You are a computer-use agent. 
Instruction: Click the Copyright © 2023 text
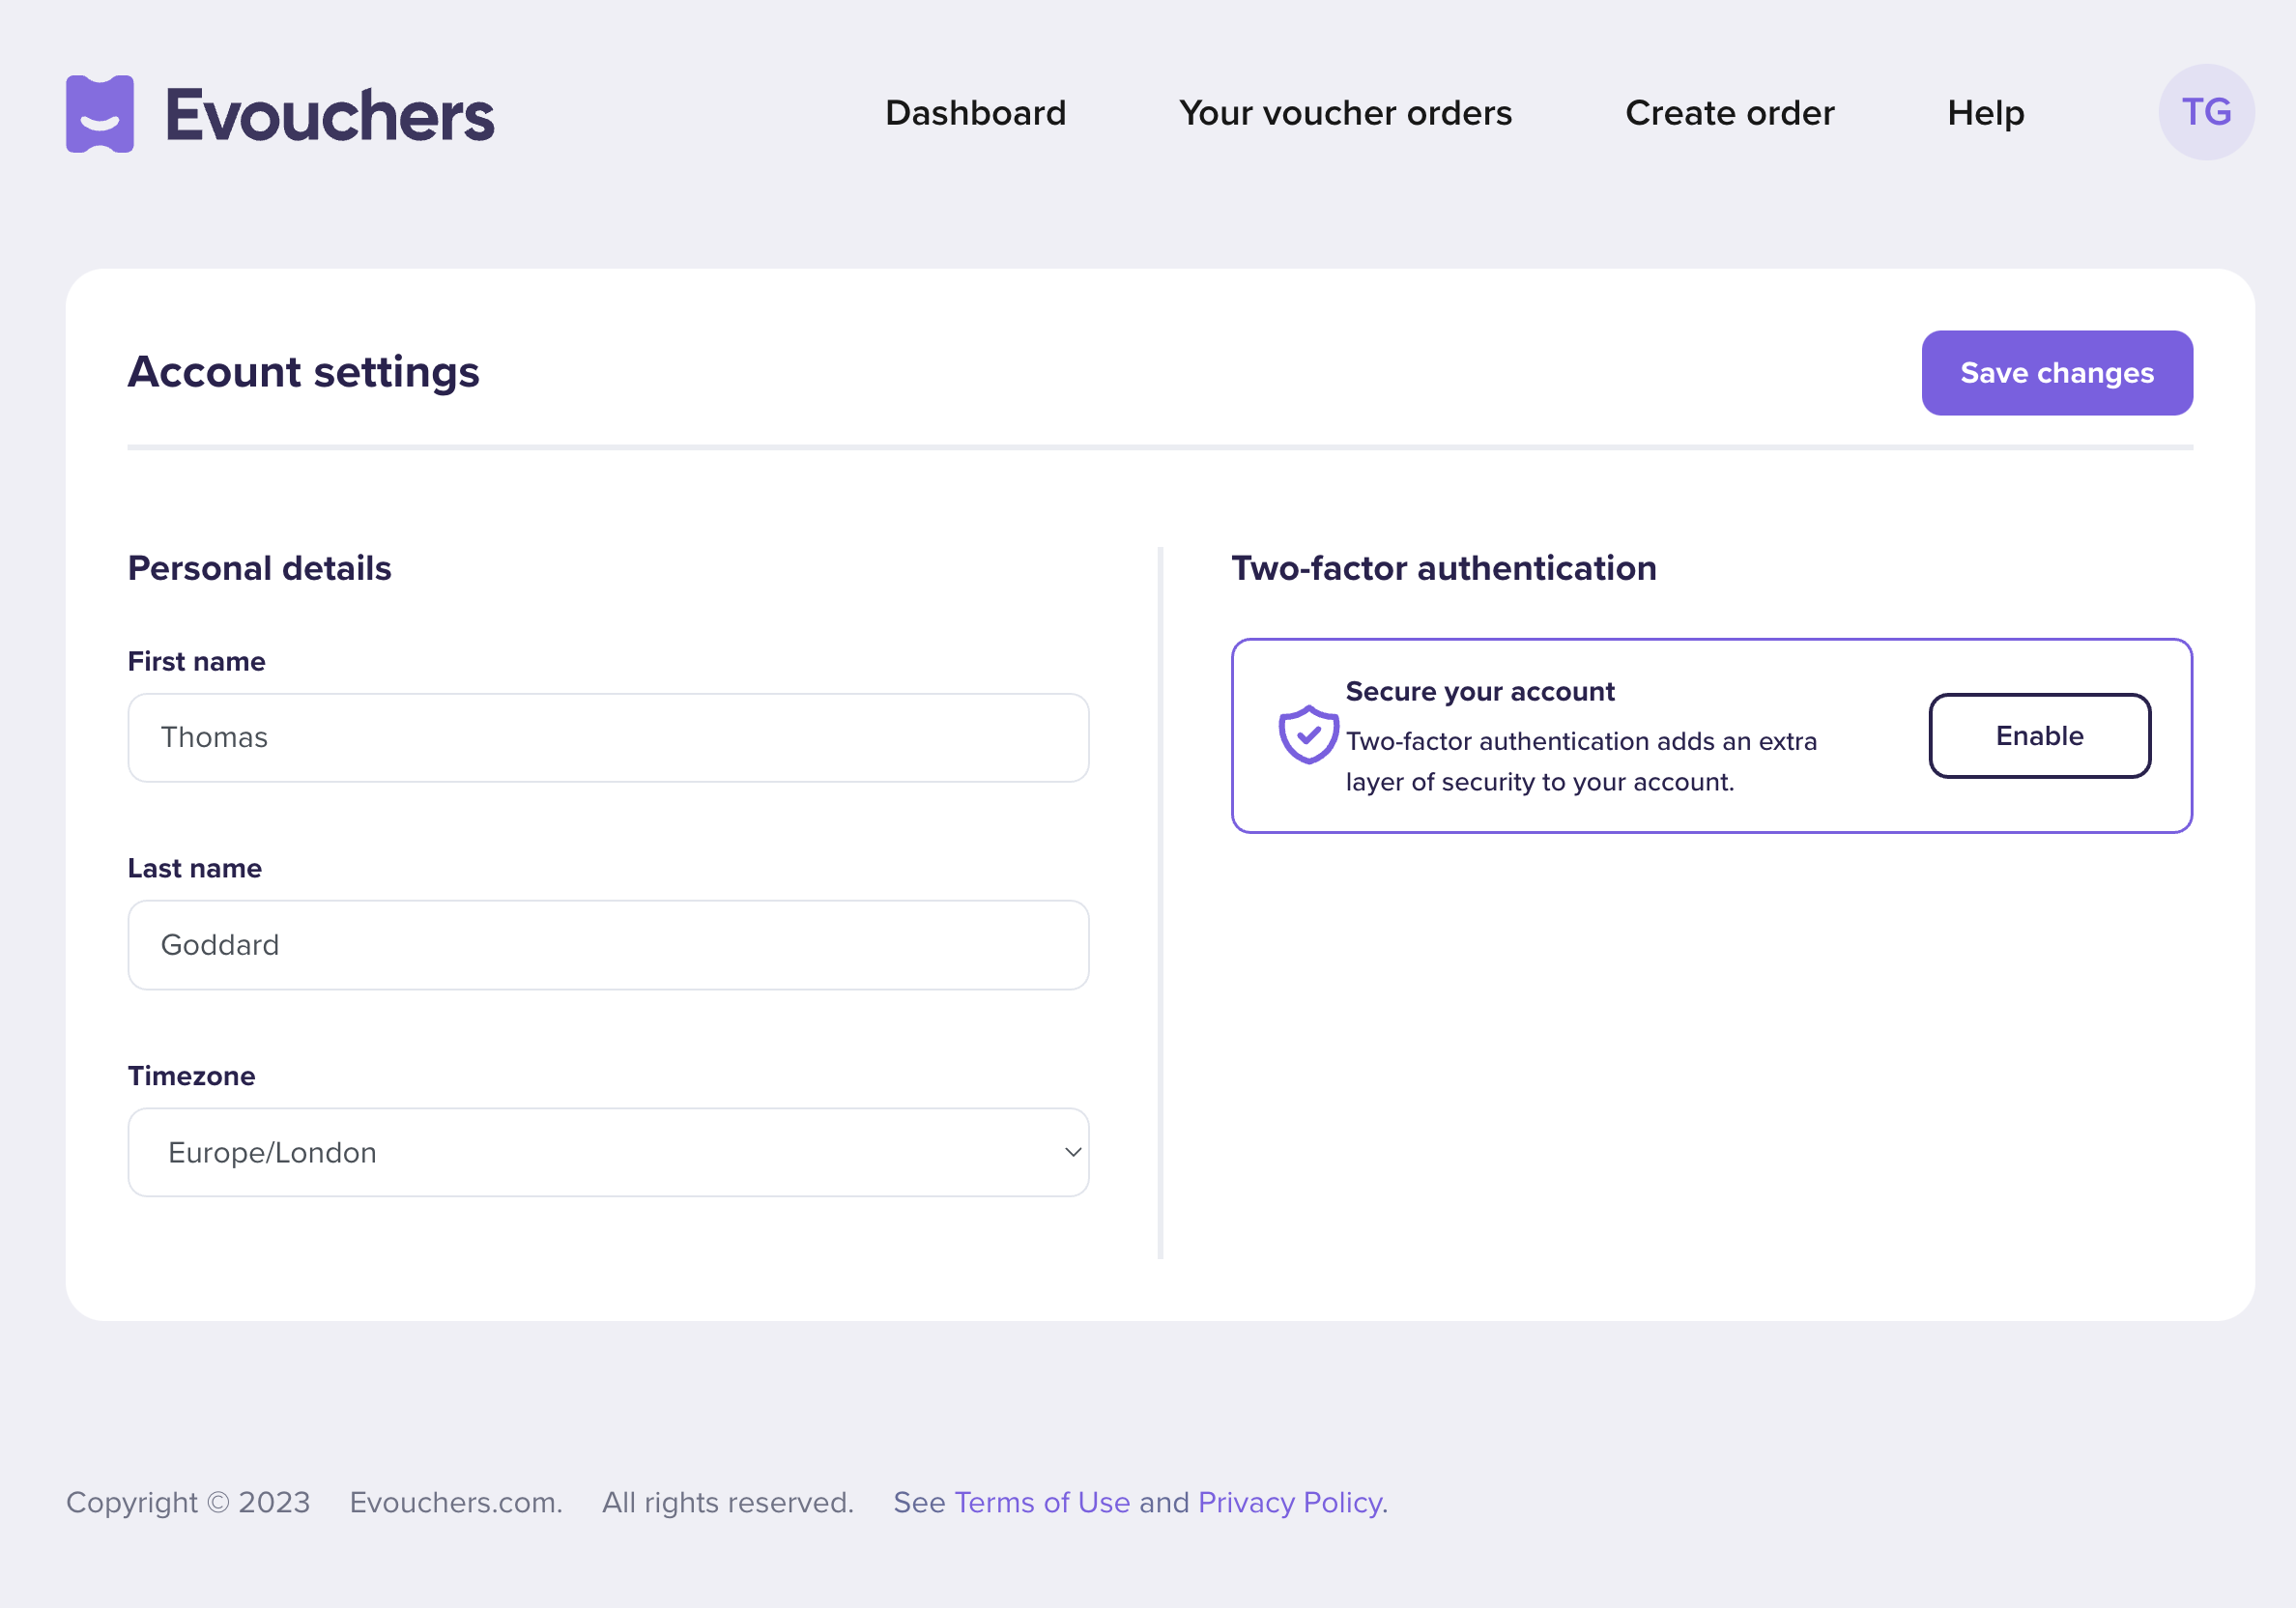(x=188, y=1502)
